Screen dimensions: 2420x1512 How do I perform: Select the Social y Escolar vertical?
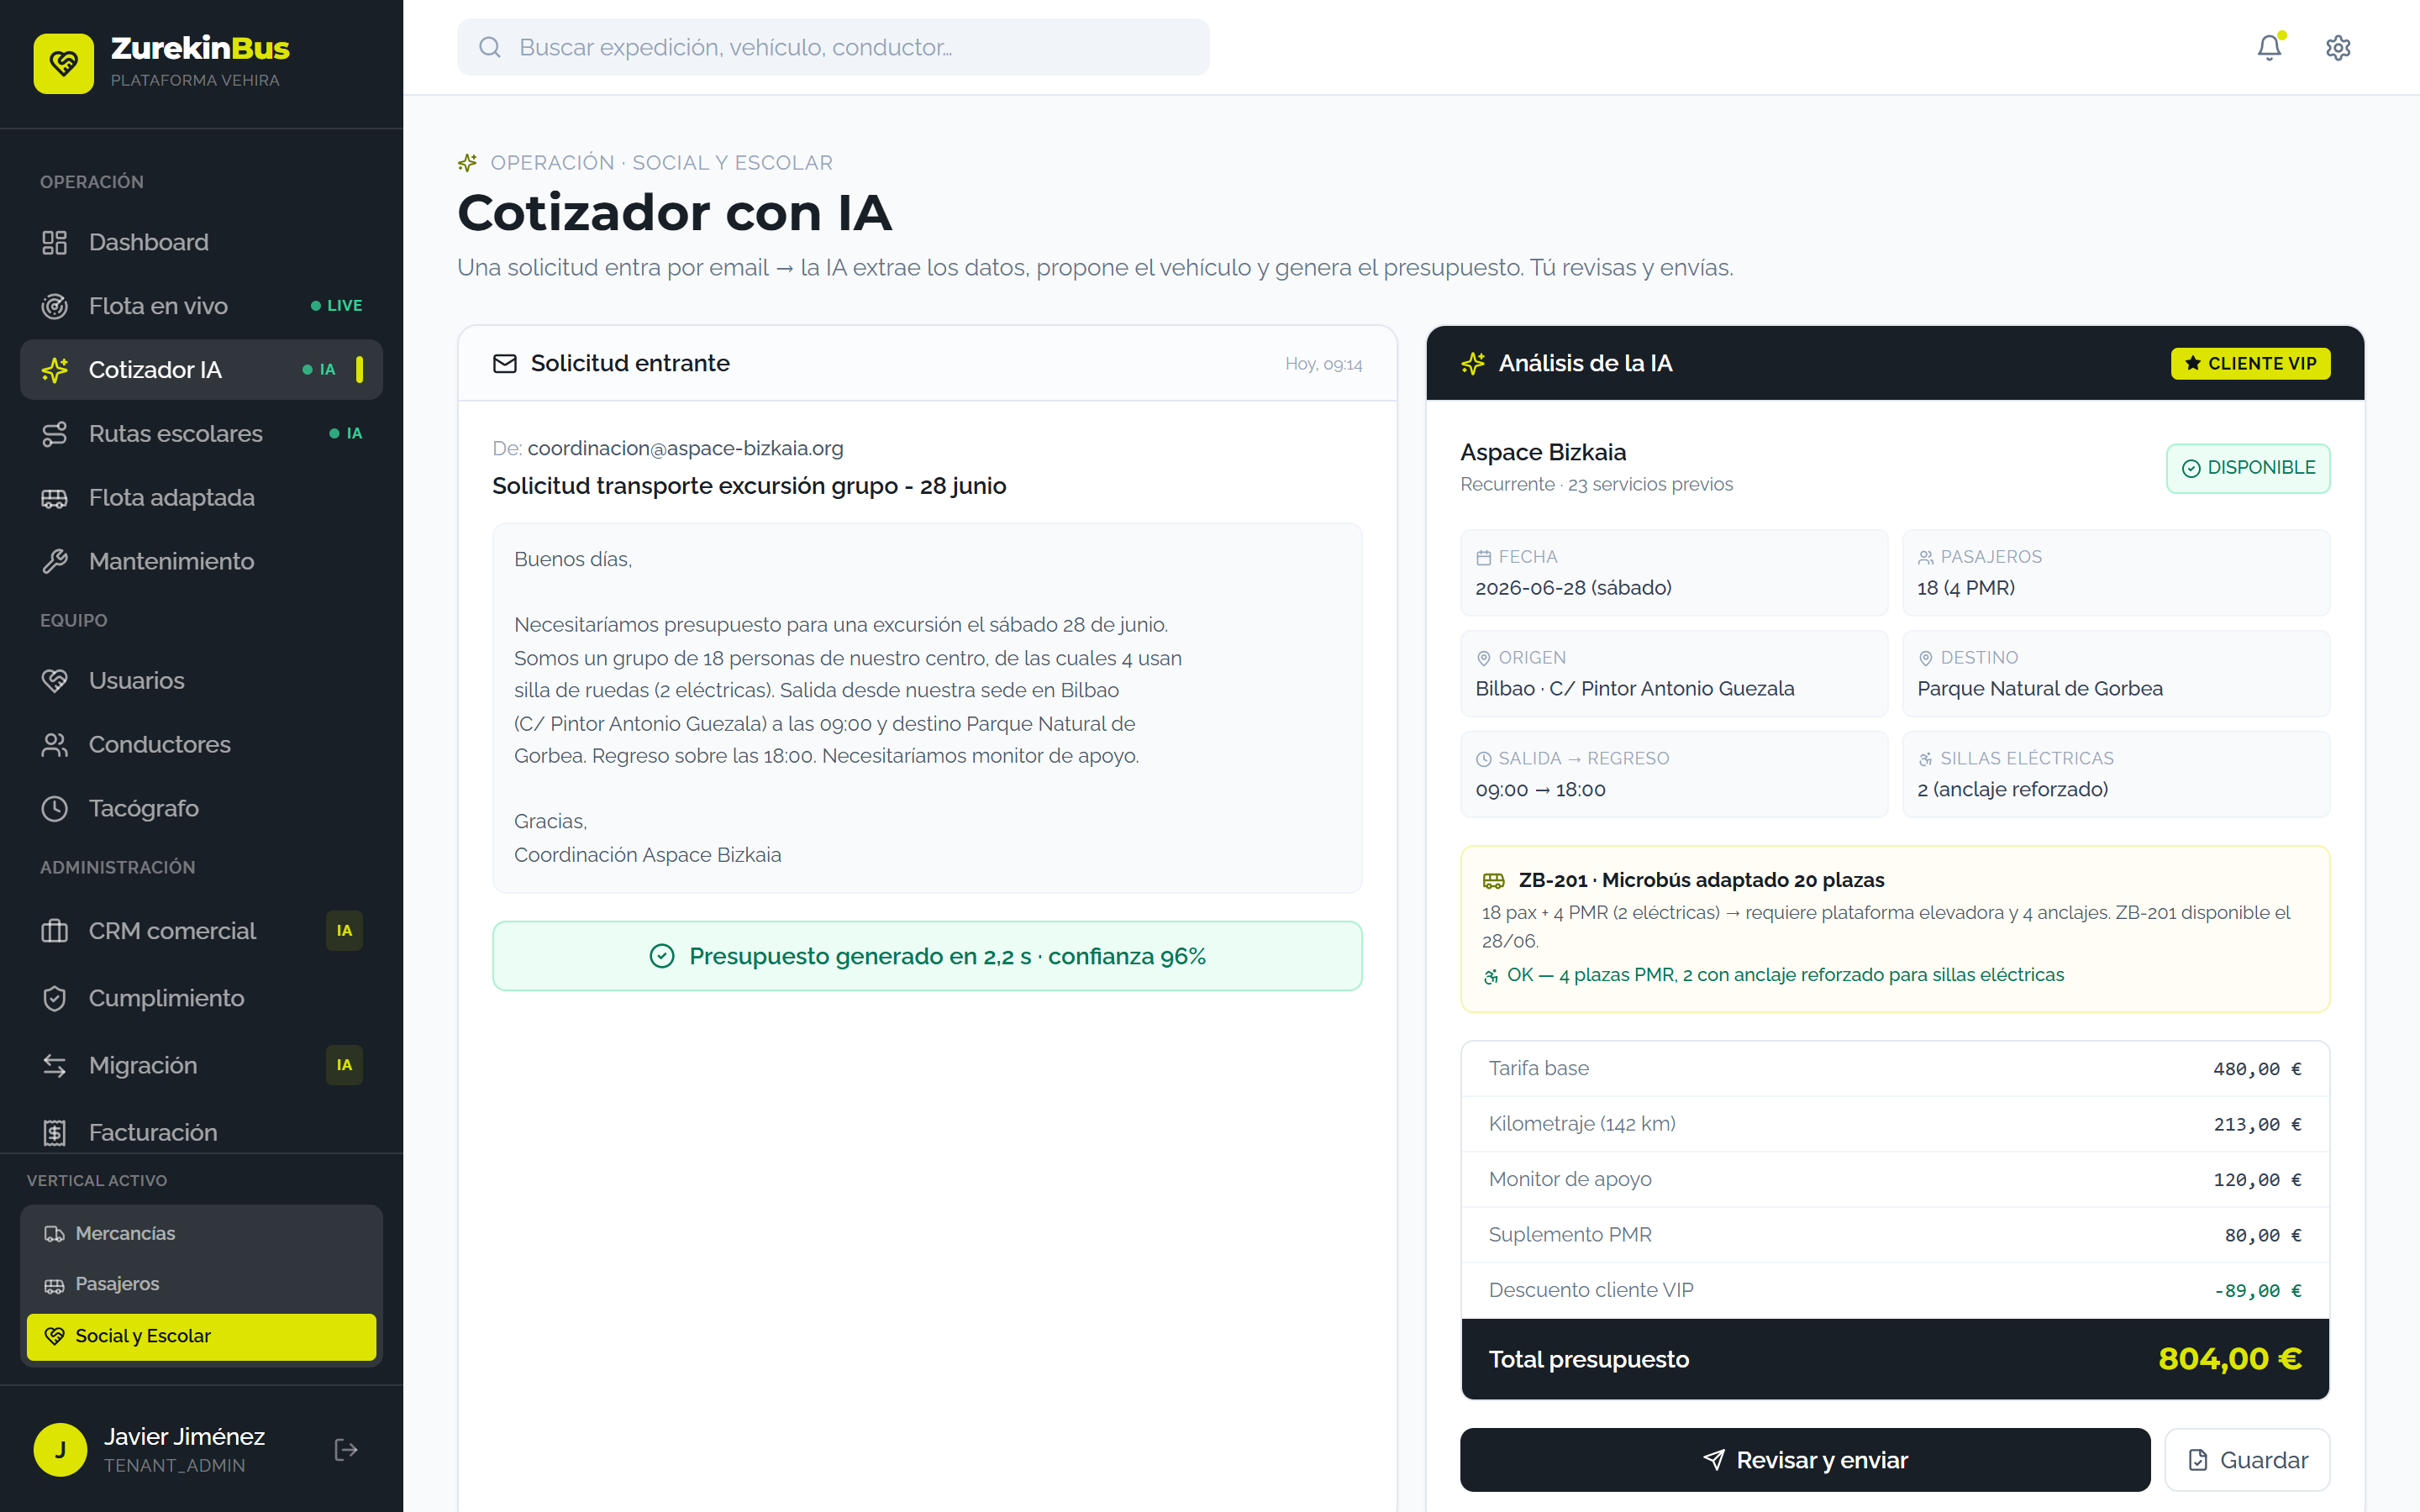(x=201, y=1336)
